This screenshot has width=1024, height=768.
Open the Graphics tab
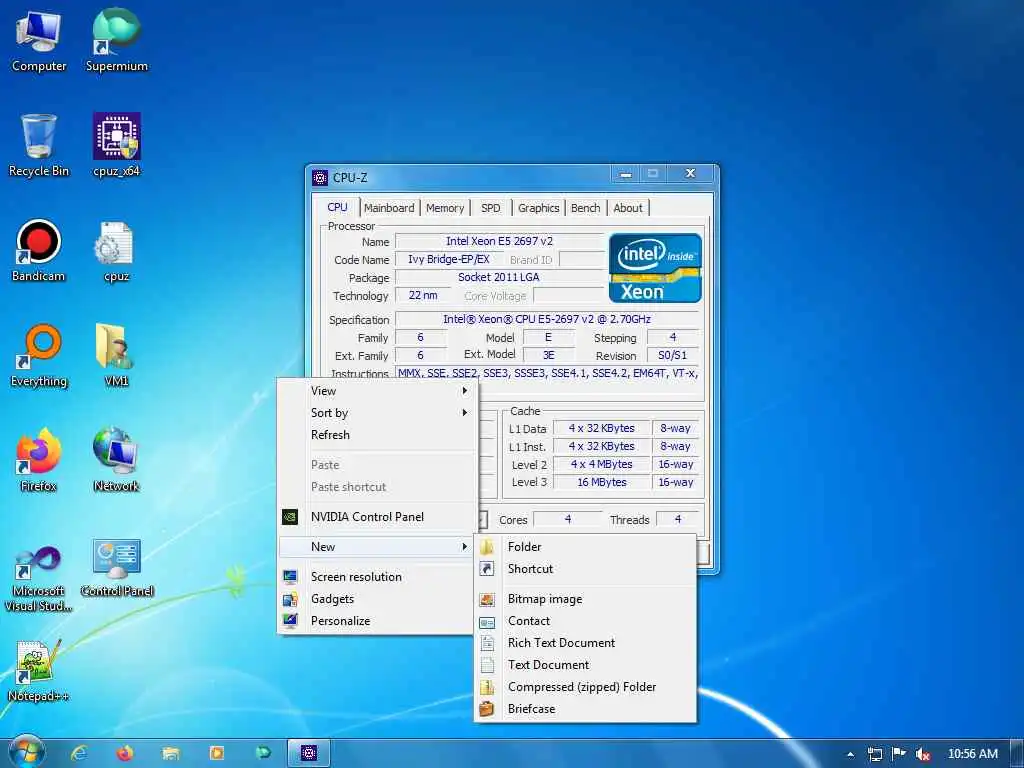[539, 208]
